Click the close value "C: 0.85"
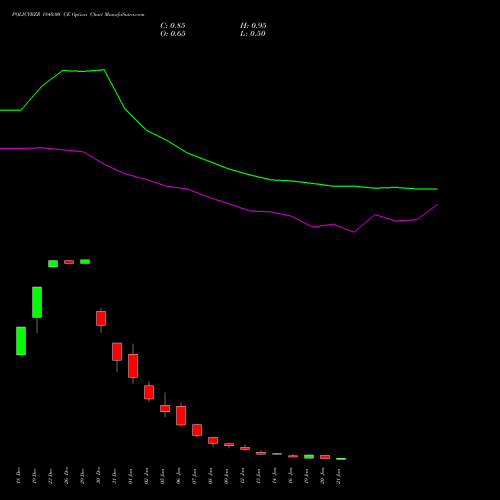 173,26
